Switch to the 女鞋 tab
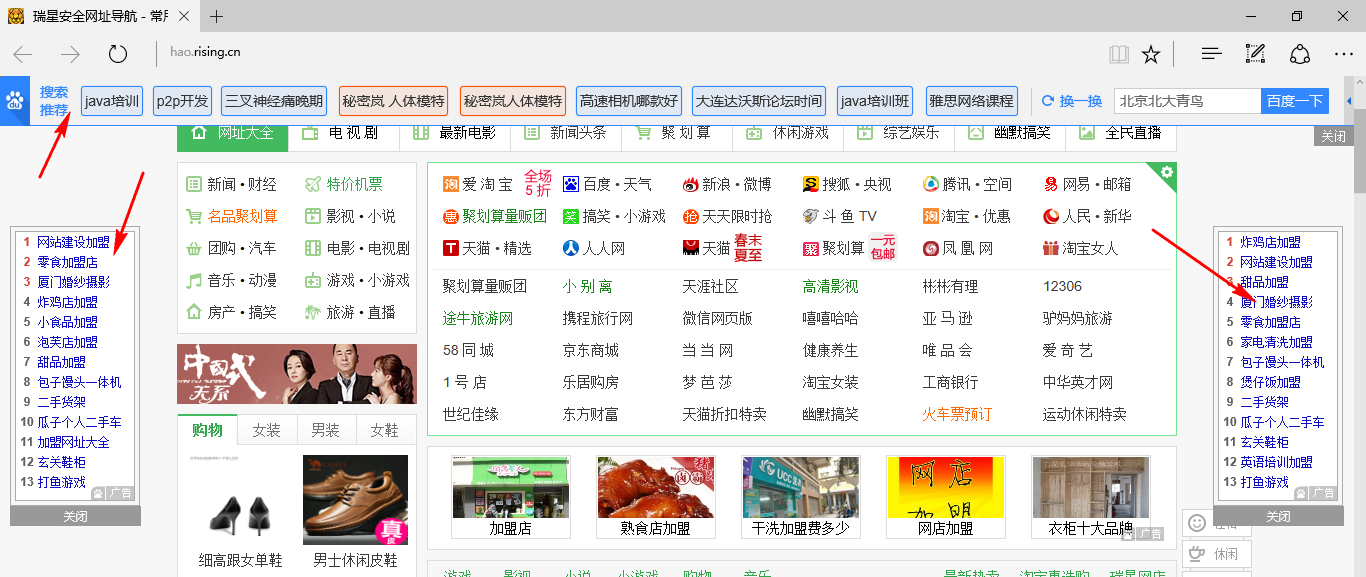 point(384,430)
